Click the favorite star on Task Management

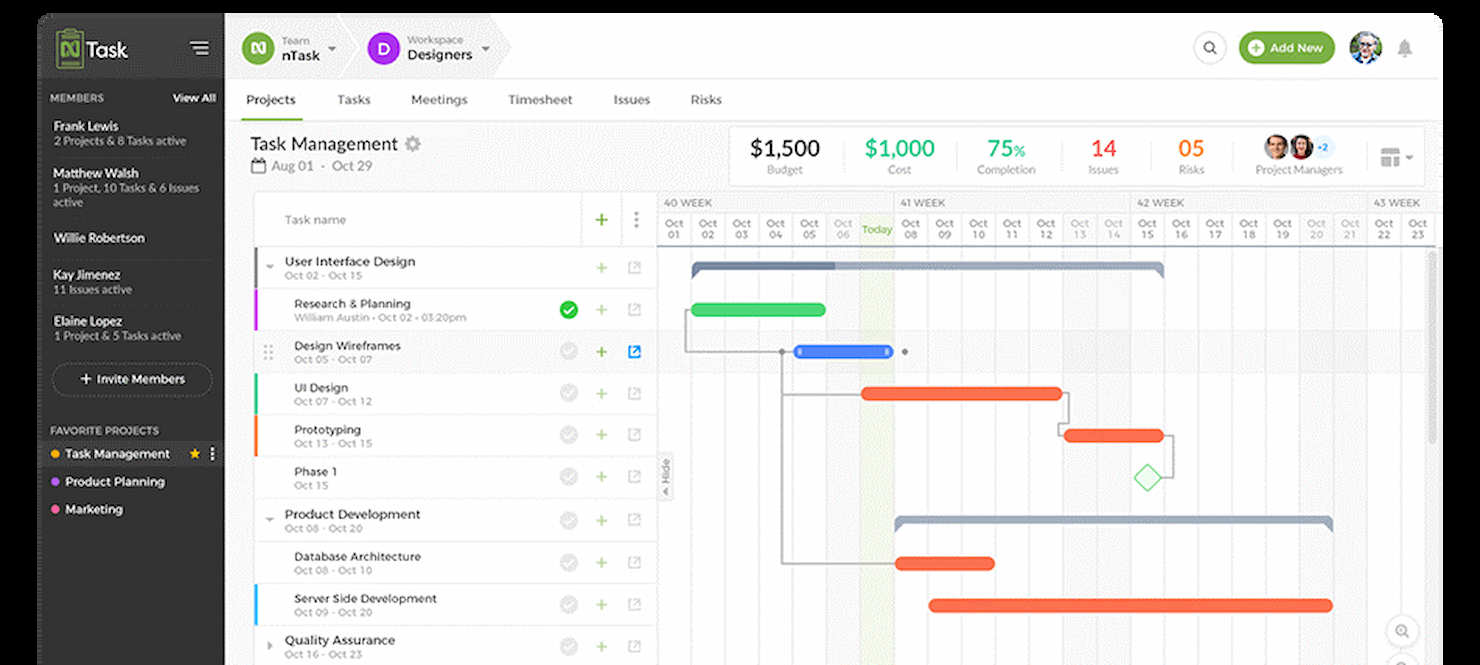pos(194,454)
